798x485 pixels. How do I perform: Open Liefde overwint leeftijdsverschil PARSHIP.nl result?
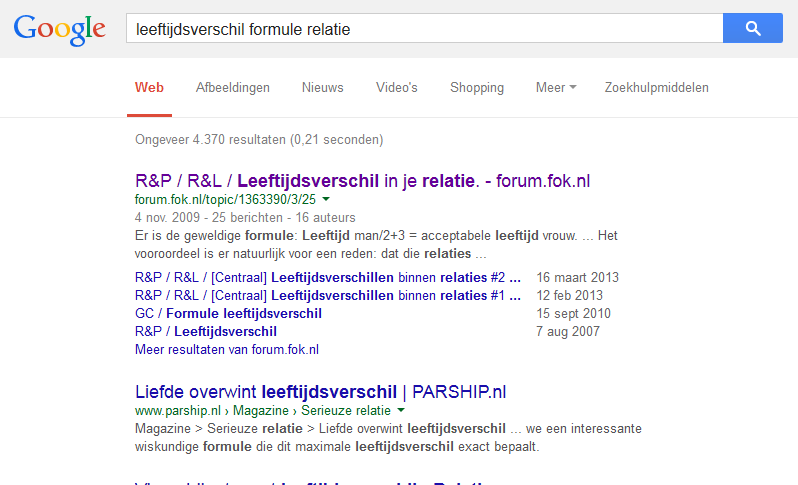tap(321, 392)
